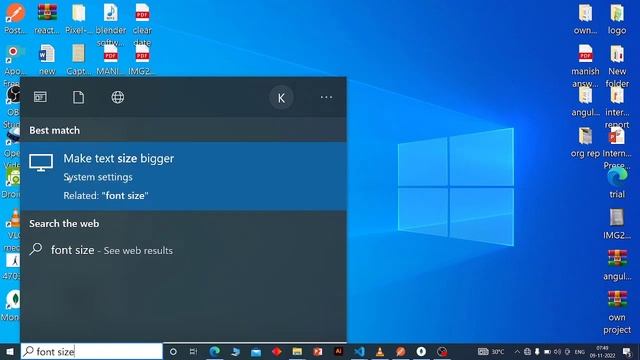The height and width of the screenshot is (360, 640).
Task: Open the white round icon app on the taskbar
Action: (421, 351)
